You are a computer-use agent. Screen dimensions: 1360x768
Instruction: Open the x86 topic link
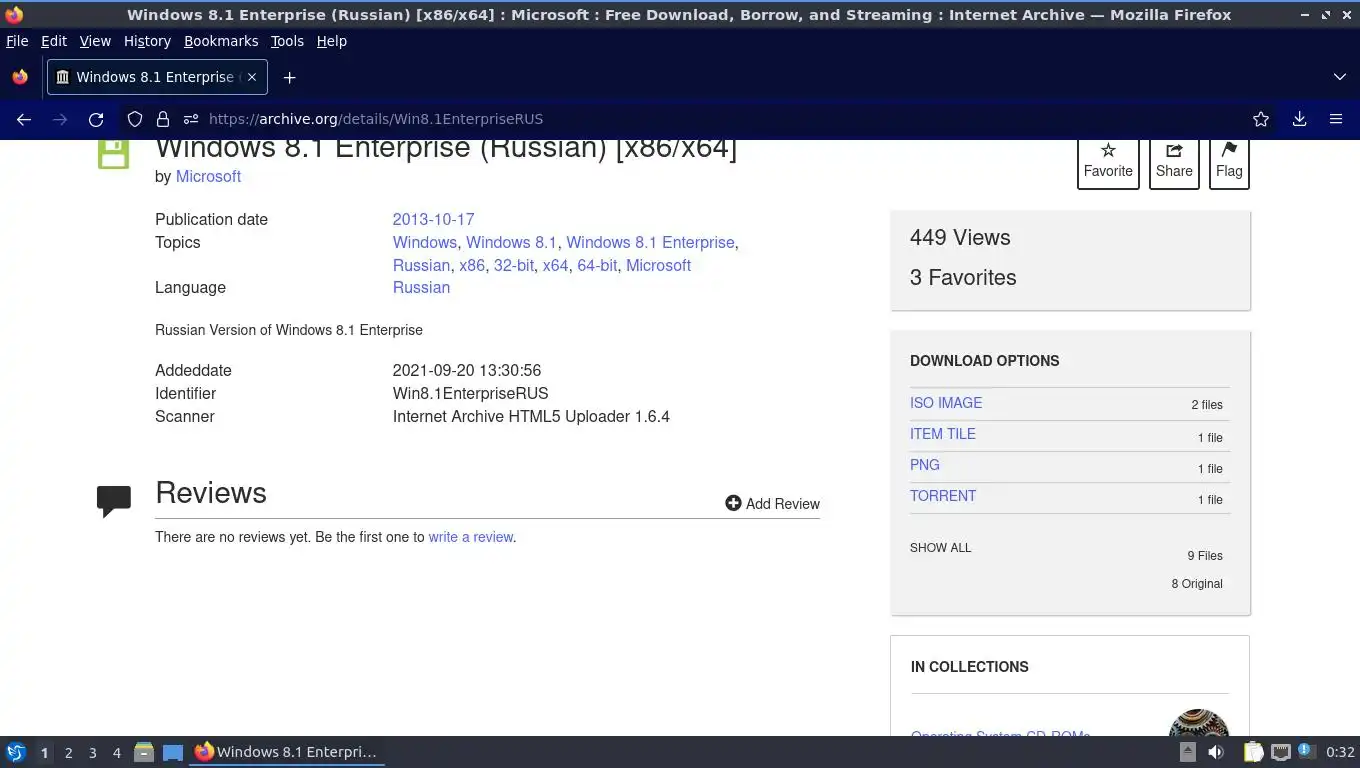472,265
